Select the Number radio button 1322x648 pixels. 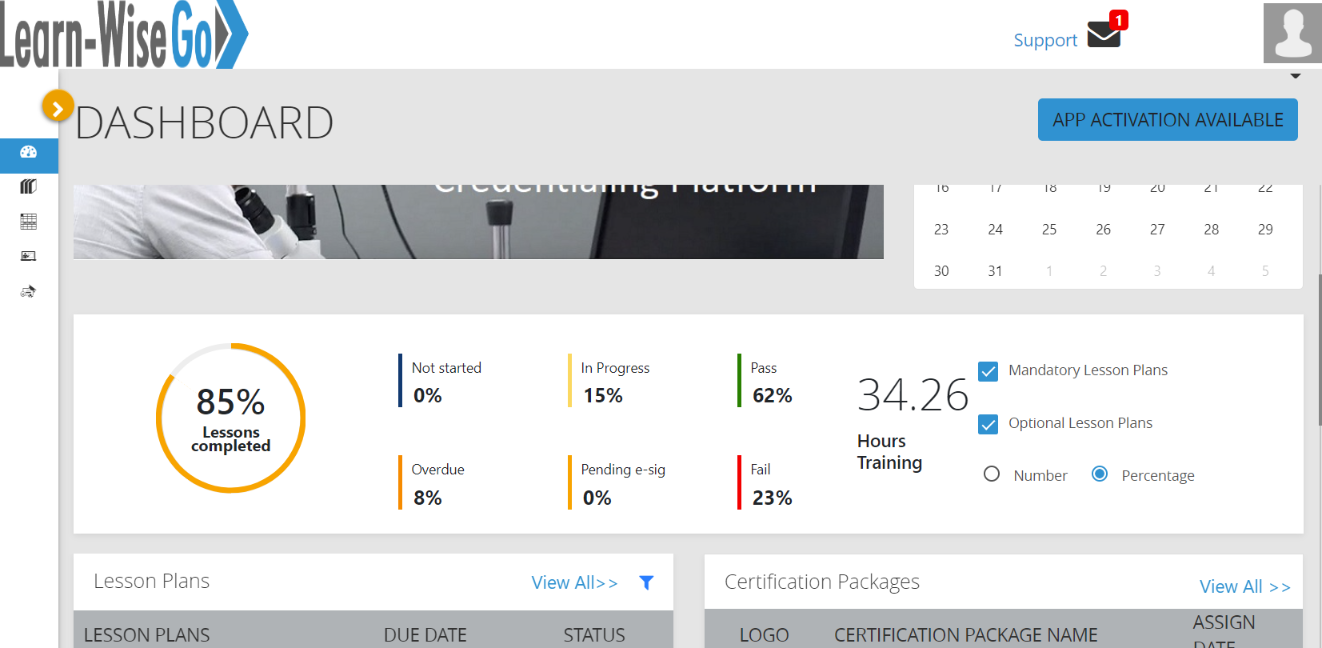(x=991, y=474)
